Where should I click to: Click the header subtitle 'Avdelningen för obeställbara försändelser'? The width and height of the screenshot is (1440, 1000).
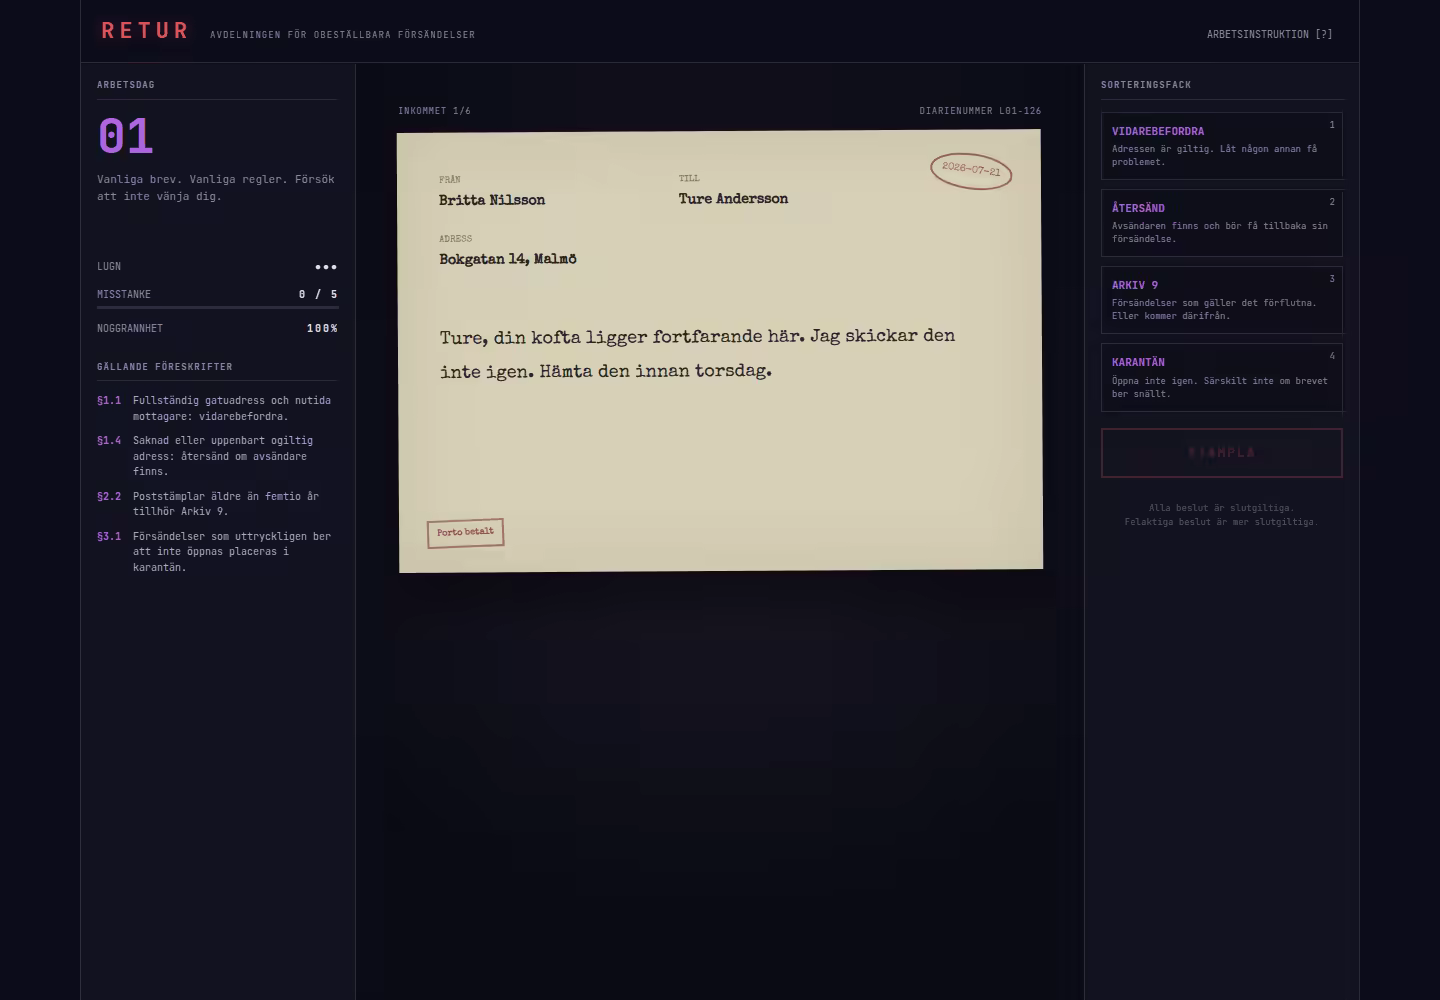point(343,35)
